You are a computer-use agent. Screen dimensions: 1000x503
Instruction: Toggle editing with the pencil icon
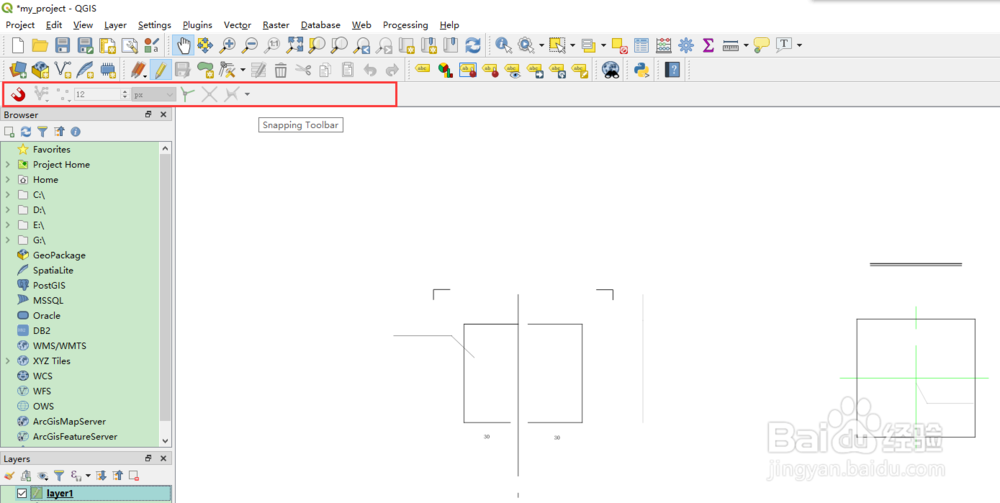pos(161,69)
